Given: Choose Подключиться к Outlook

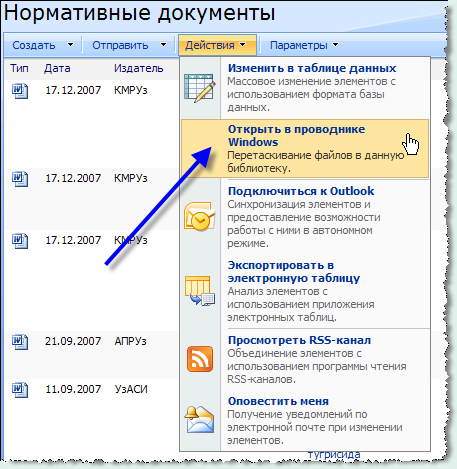Looking at the screenshot, I should [x=305, y=217].
